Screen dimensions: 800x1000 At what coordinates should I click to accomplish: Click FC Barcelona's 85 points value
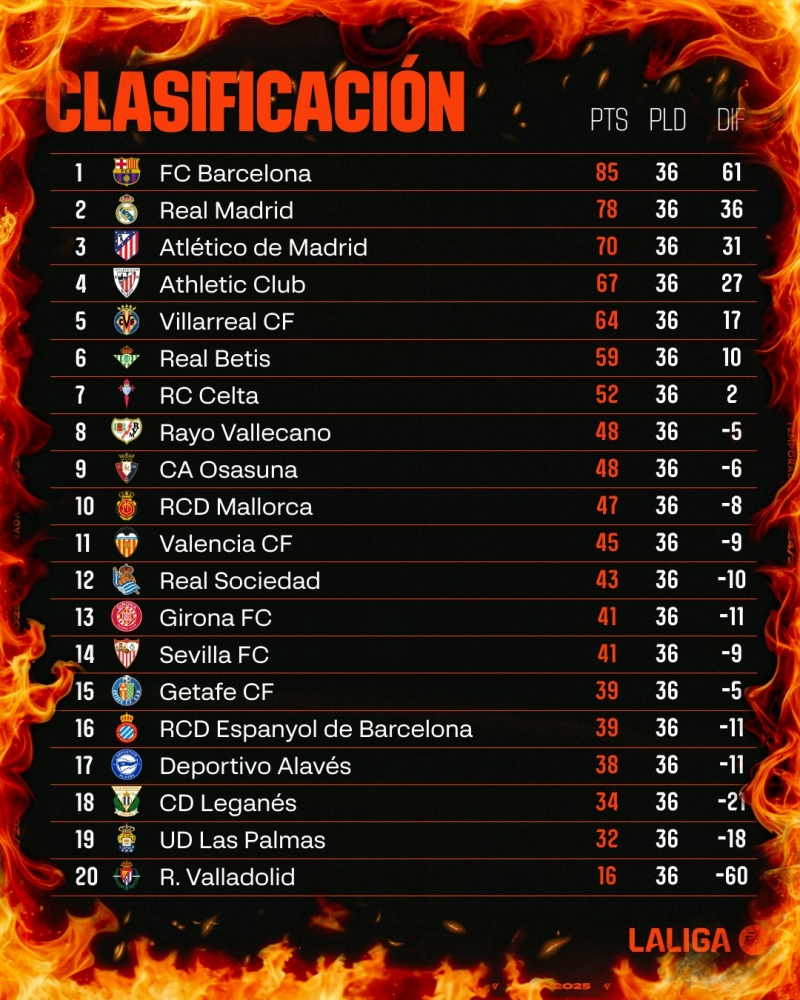(x=607, y=173)
